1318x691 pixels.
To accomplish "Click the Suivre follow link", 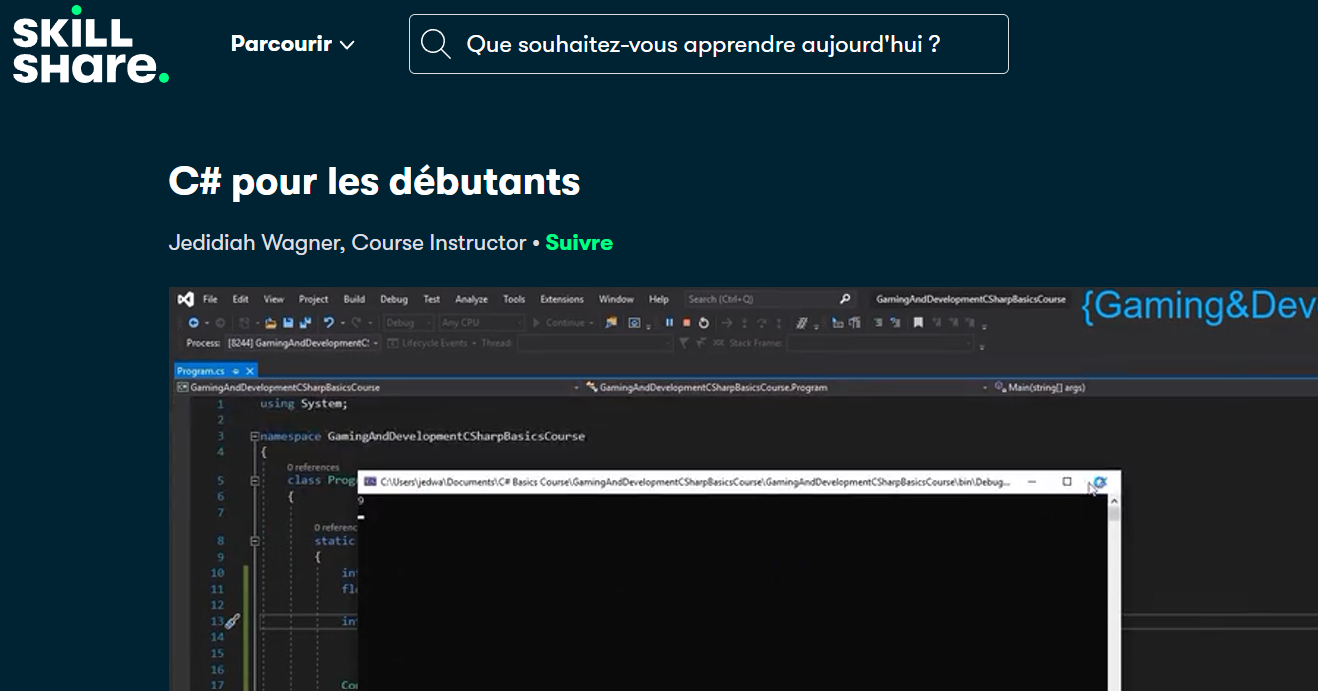I will [x=579, y=243].
